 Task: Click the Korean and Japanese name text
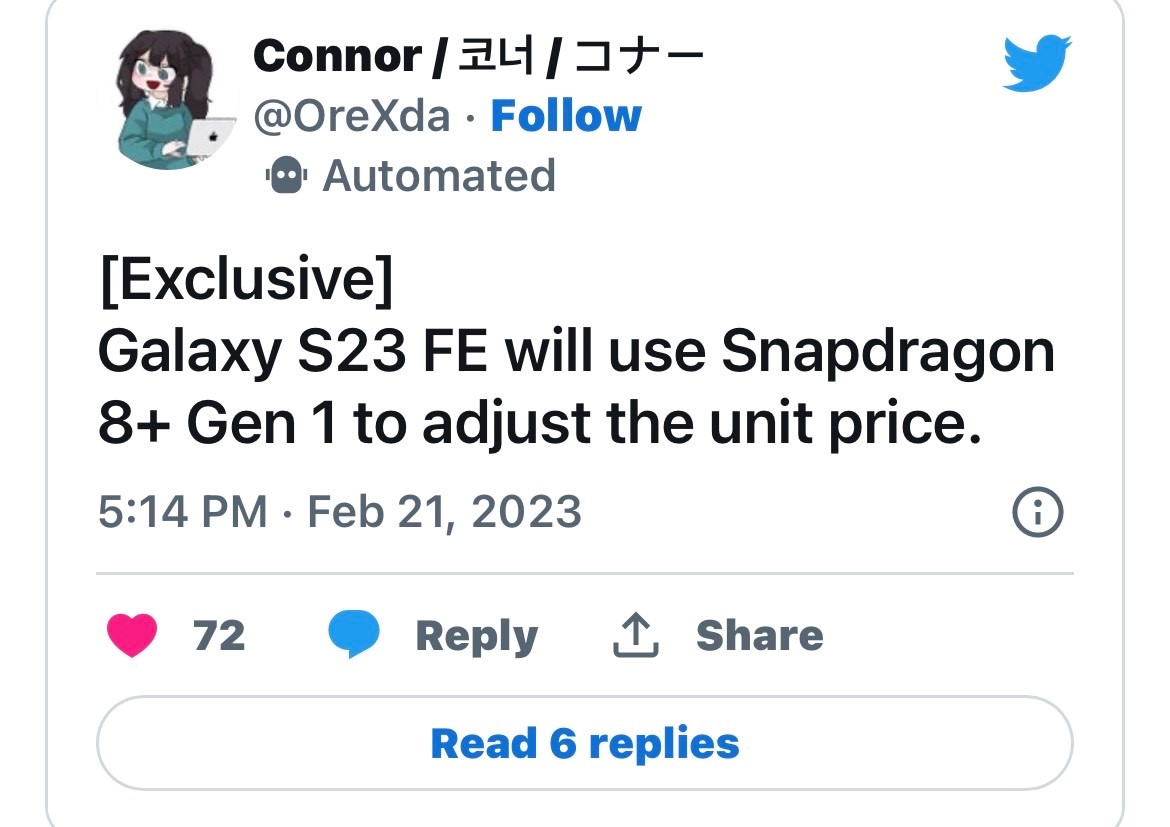[x=580, y=56]
